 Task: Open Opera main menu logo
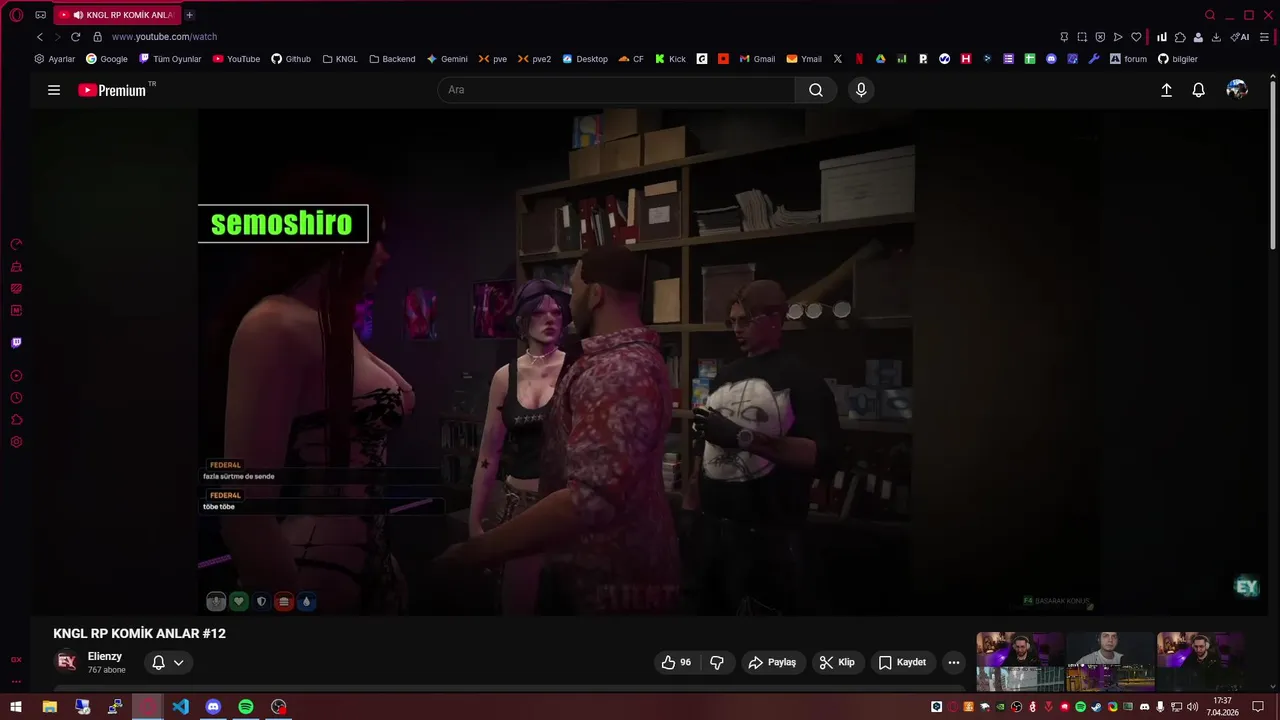16,15
